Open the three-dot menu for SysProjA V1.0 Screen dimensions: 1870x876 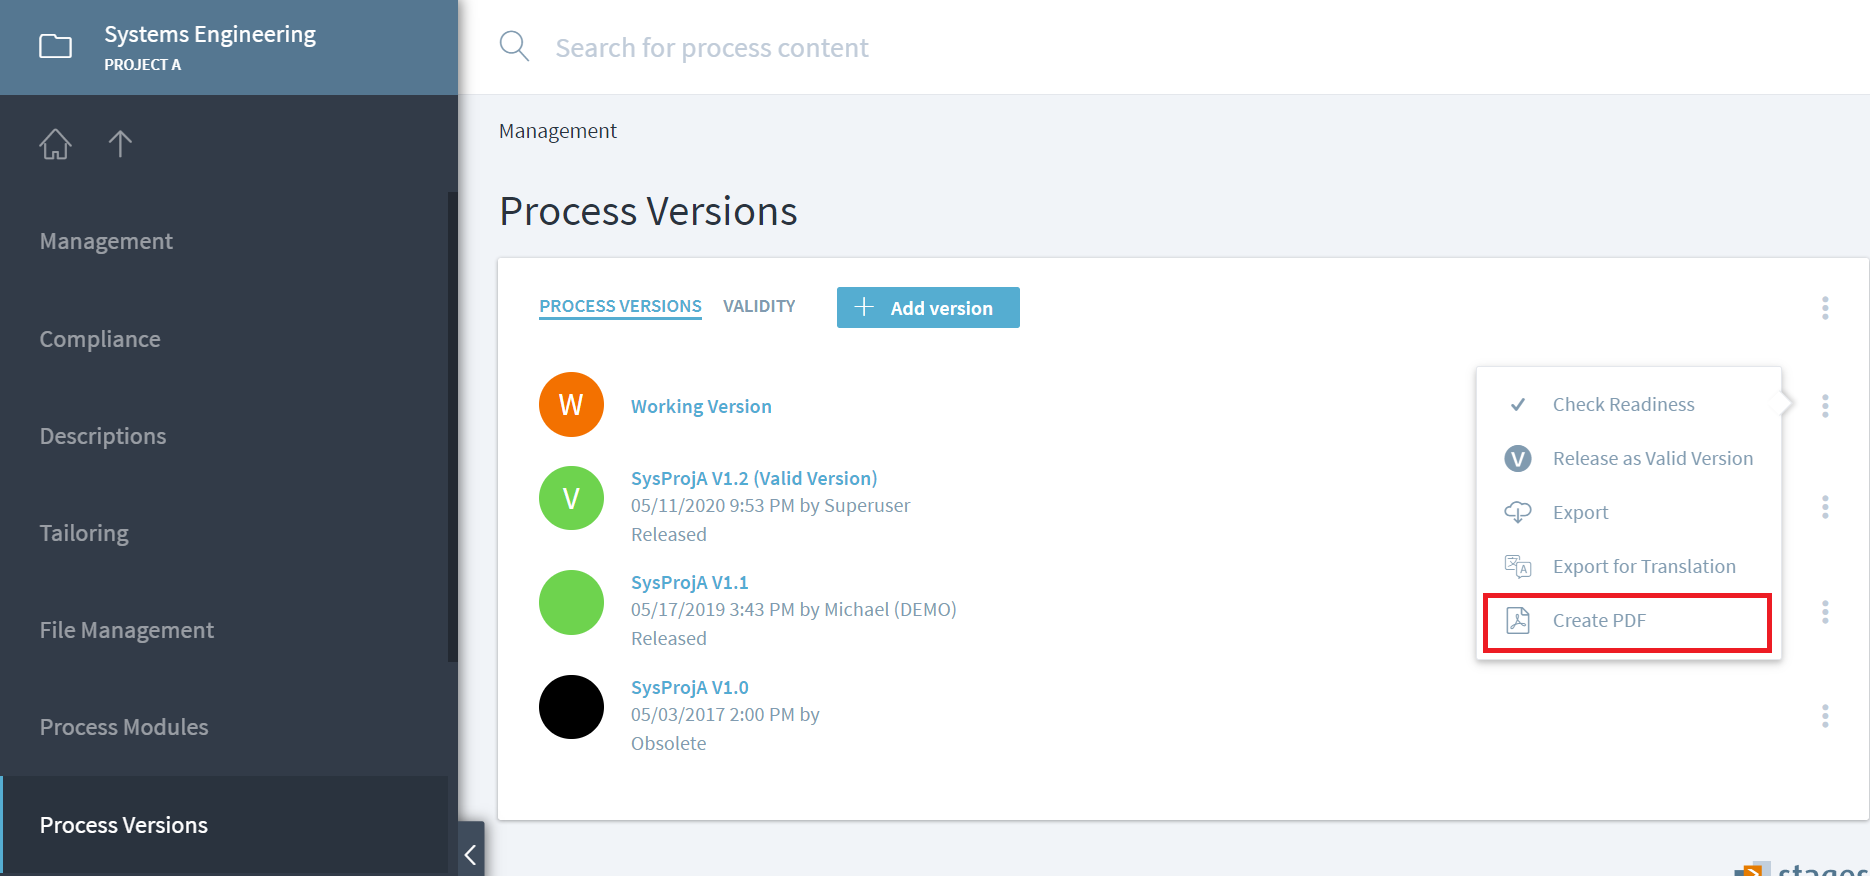[1825, 716]
